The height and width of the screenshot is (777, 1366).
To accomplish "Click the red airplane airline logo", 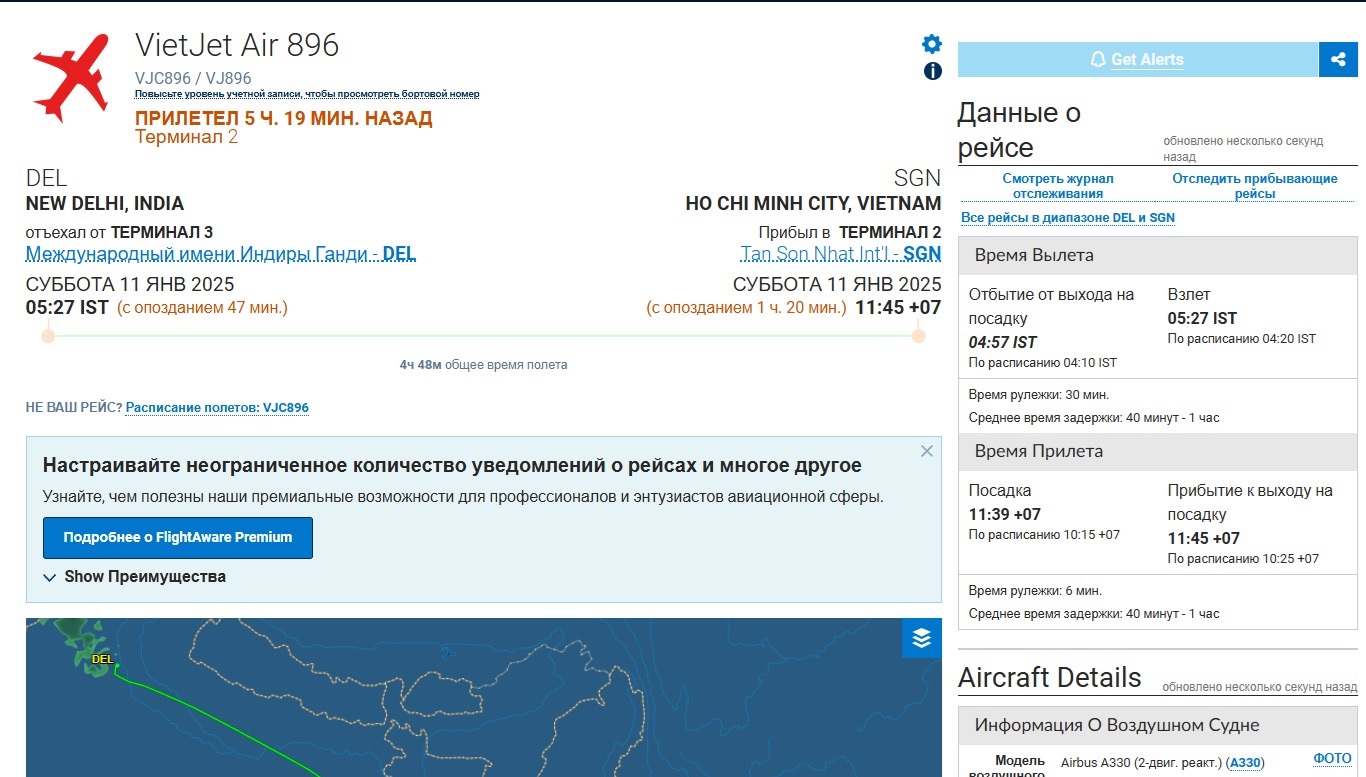I will (x=70, y=77).
